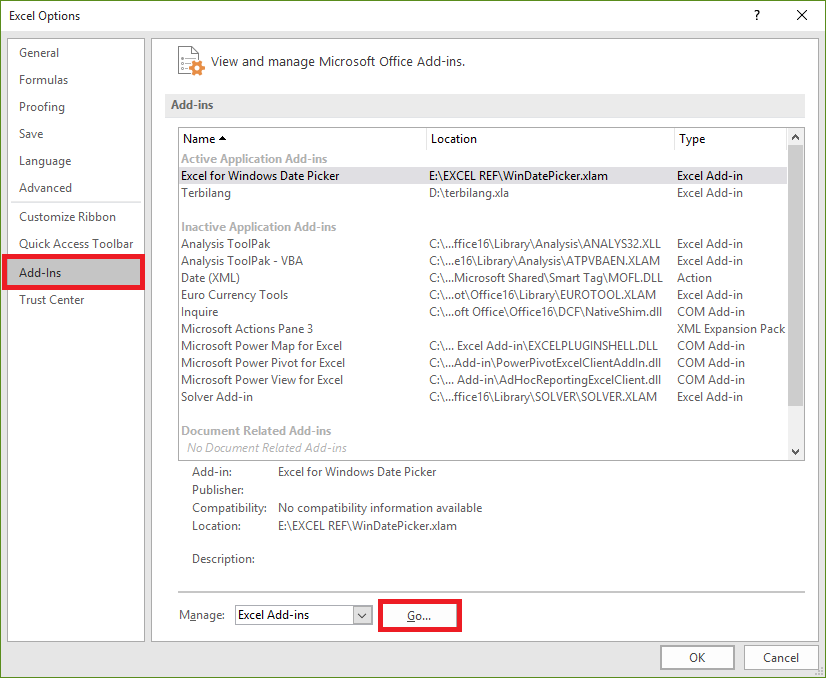The image size is (826, 678).
Task: Select the Analysis ToolPak row
Action: point(483,244)
